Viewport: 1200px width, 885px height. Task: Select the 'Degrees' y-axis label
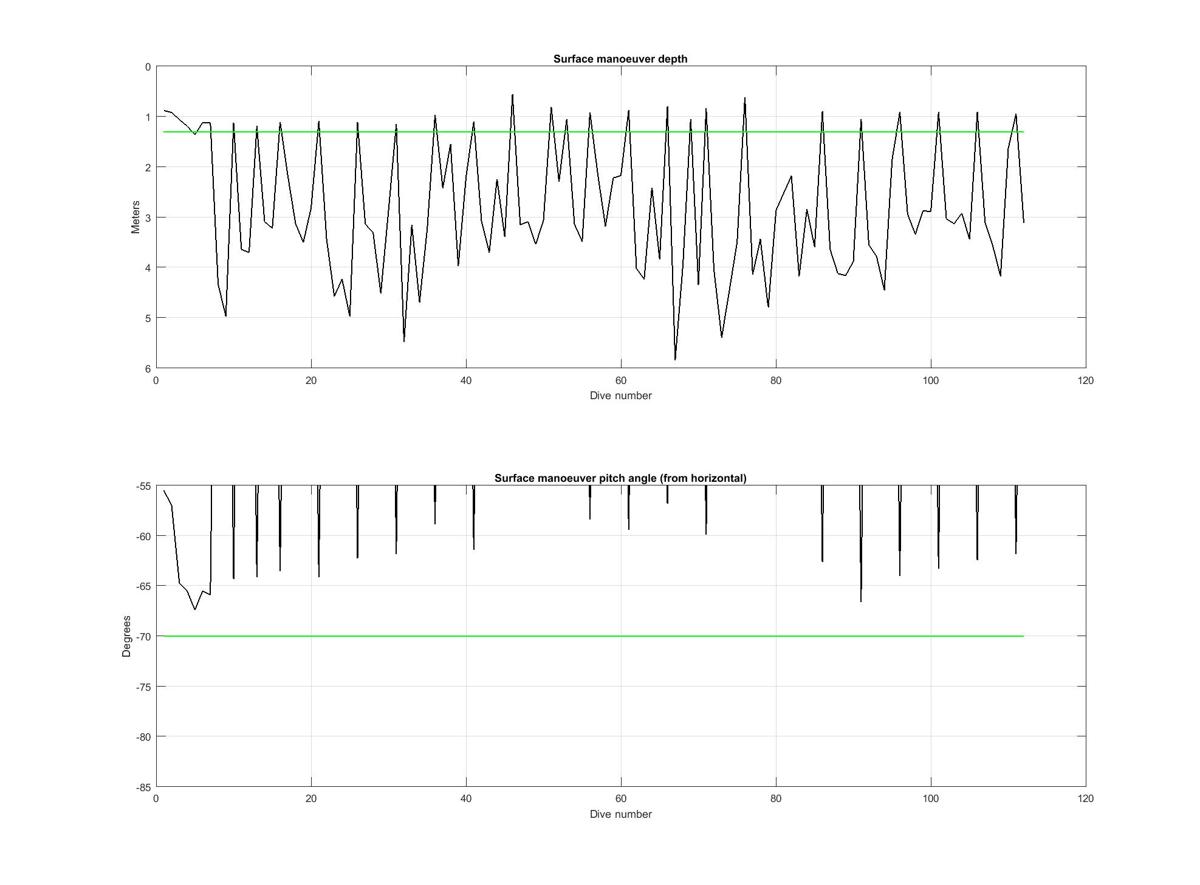click(127, 636)
